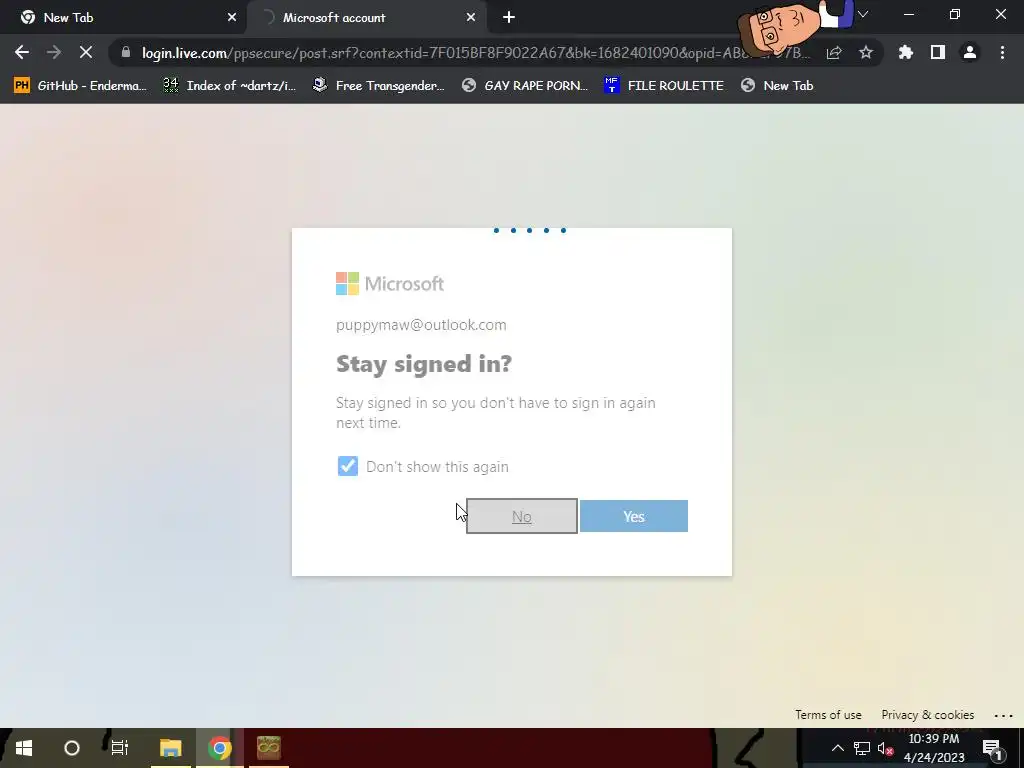1024x768 pixels.
Task: Open the notification center icon
Action: [992, 748]
